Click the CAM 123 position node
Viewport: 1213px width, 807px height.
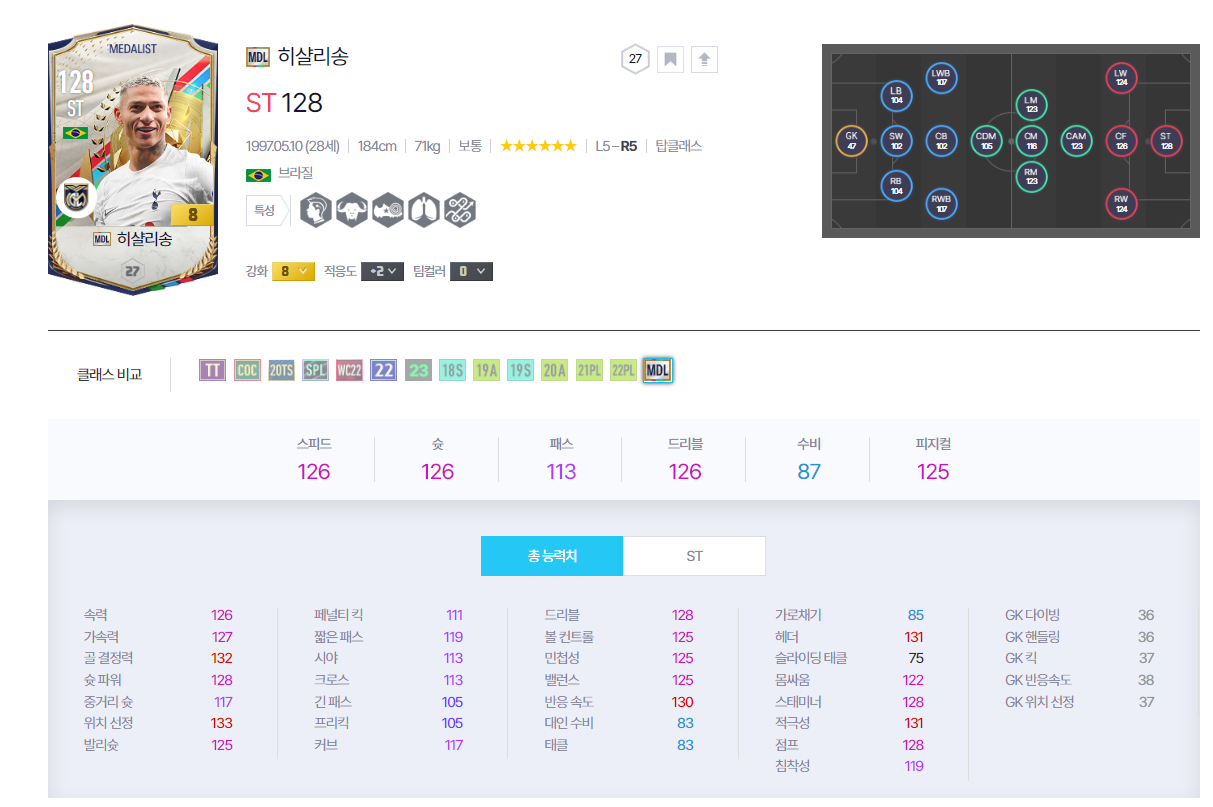(1076, 141)
